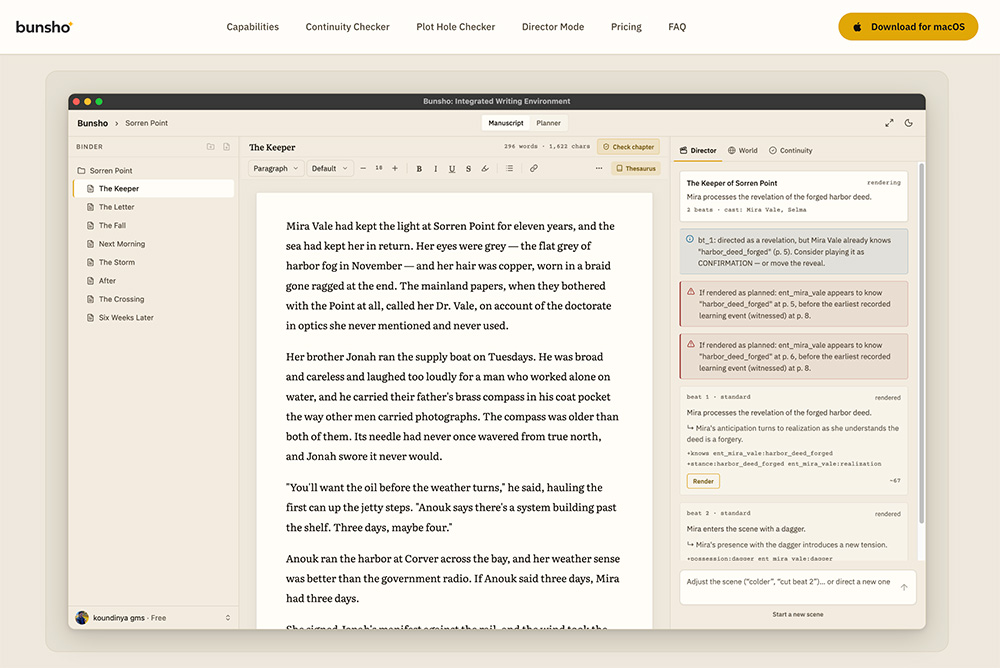
Task: Insert a bulleted list
Action: 509,168
